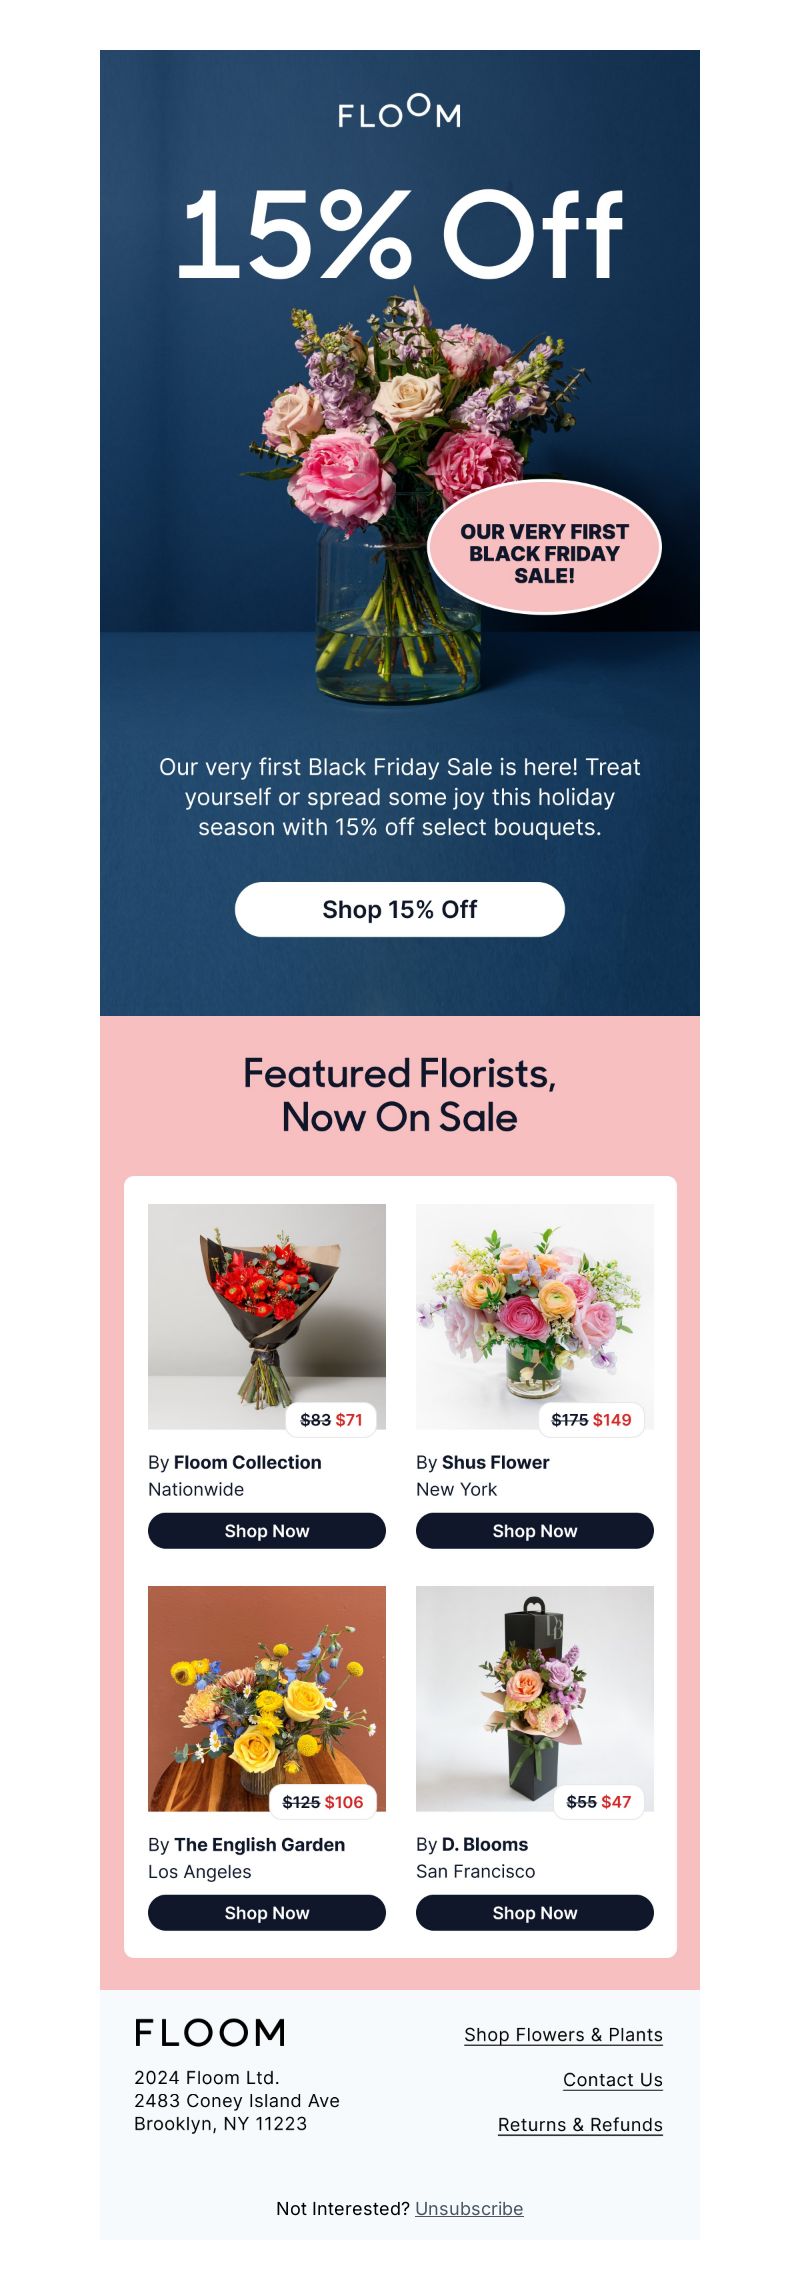The height and width of the screenshot is (2279, 800).
Task: Click the FLOOM logo at top of email
Action: pyautogui.click(x=399, y=112)
